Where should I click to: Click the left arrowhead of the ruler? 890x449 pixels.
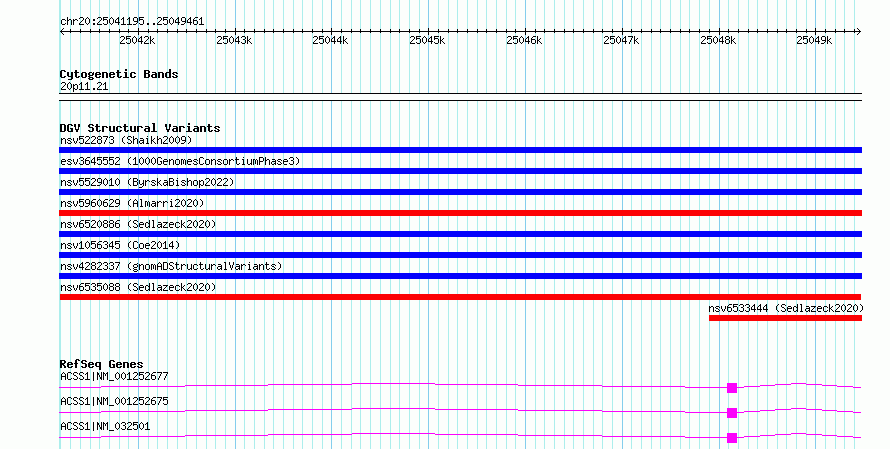pyautogui.click(x=62, y=32)
